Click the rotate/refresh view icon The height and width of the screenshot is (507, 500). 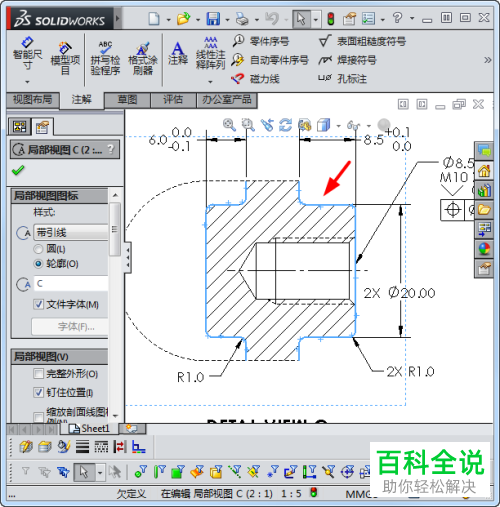(286, 125)
